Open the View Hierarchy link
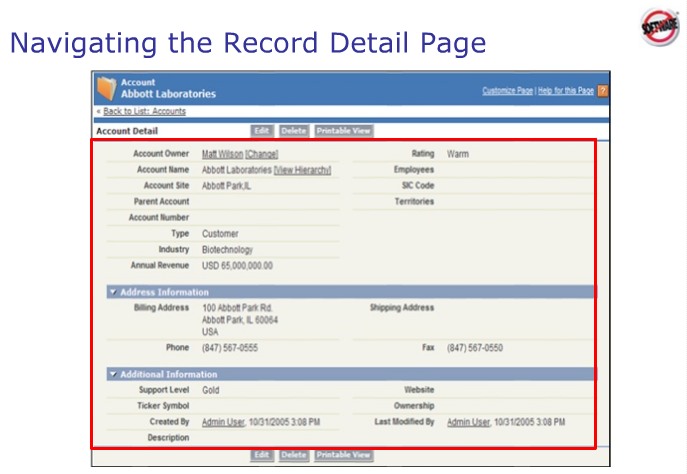Screen dimensions: 687x474 pos(302,170)
